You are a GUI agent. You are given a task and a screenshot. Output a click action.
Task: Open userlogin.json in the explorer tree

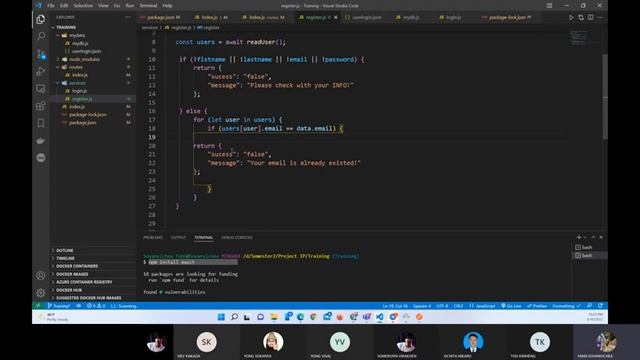pyautogui.click(x=86, y=51)
